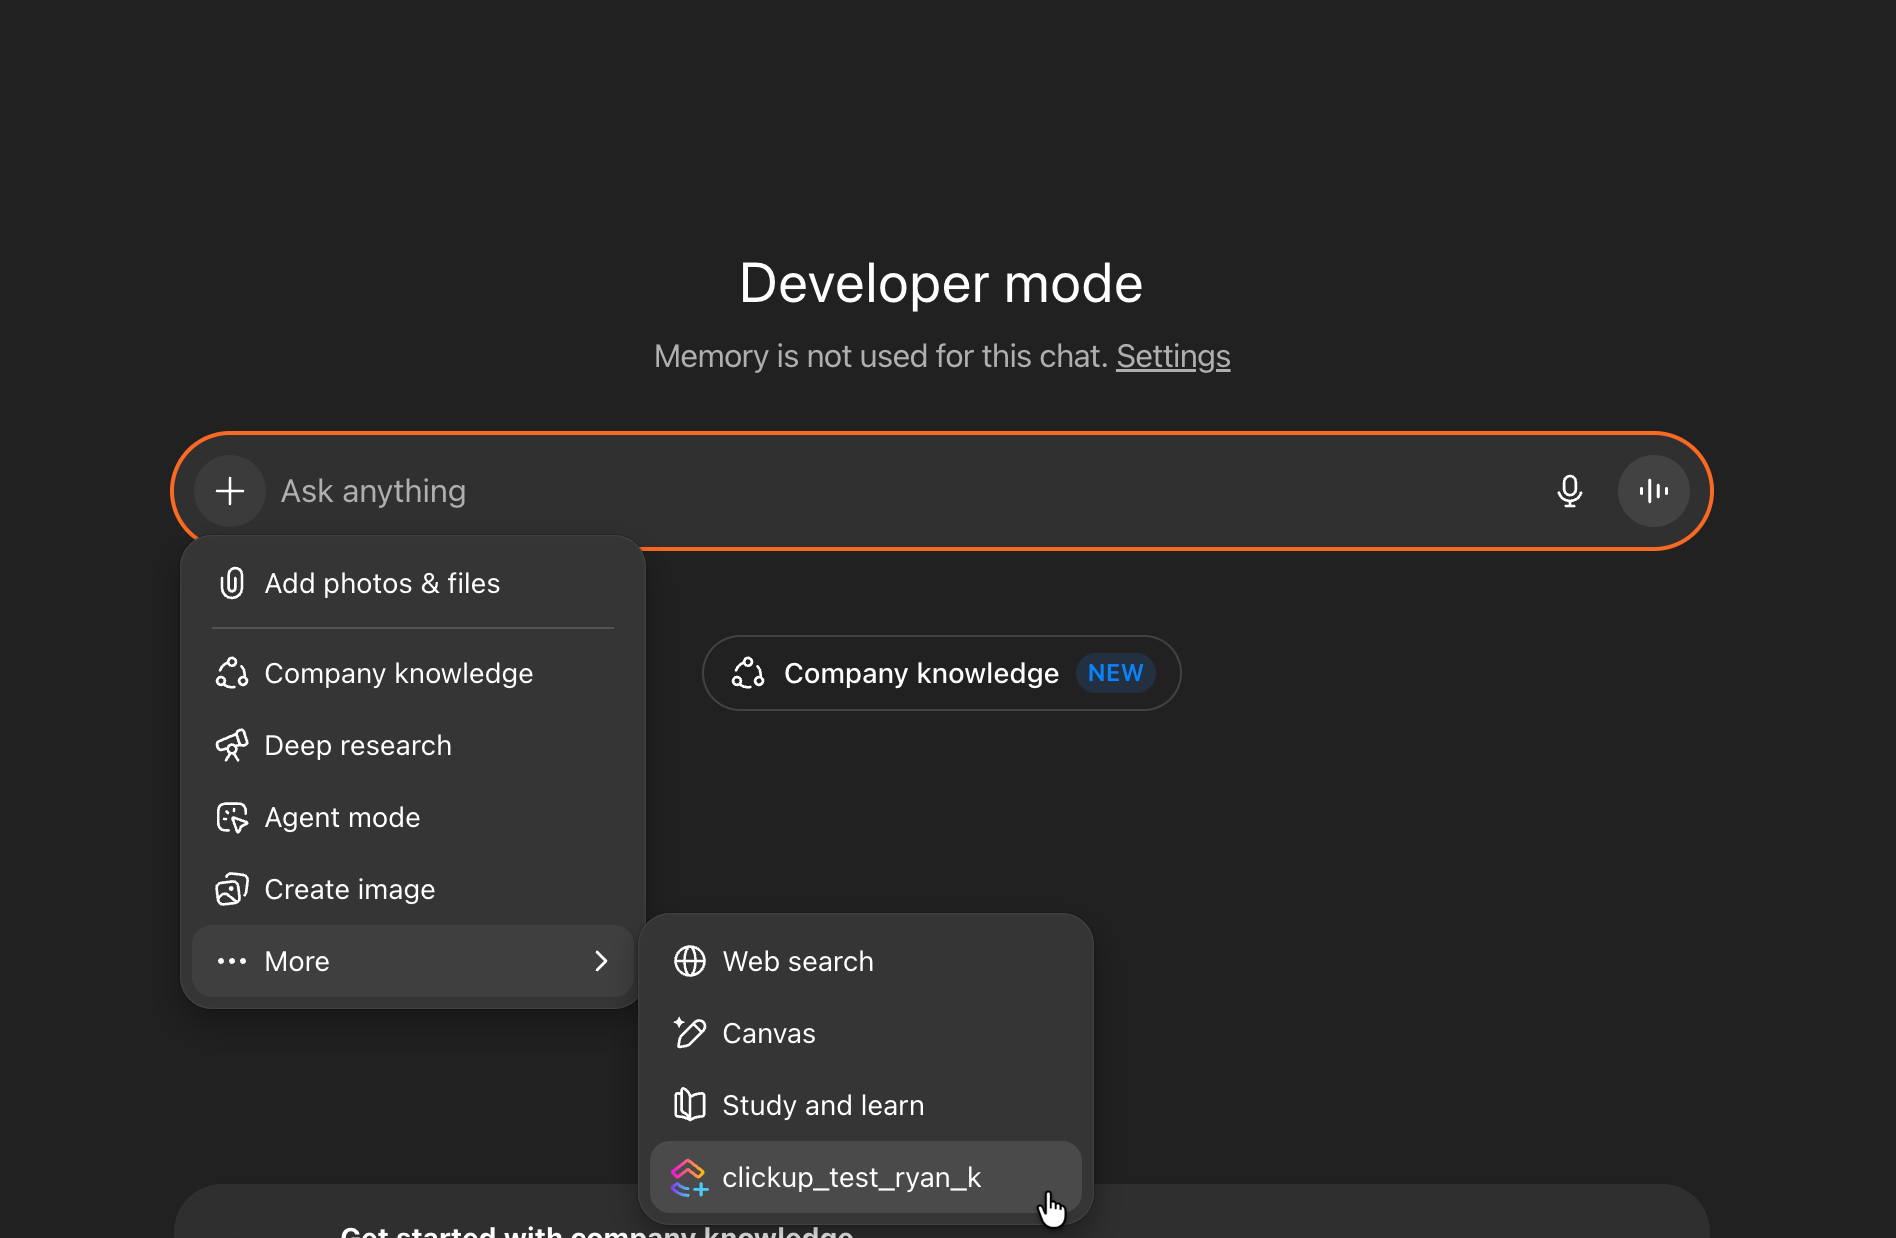Click the paperclip icon next to Add photos
The height and width of the screenshot is (1238, 1896).
[x=231, y=583]
